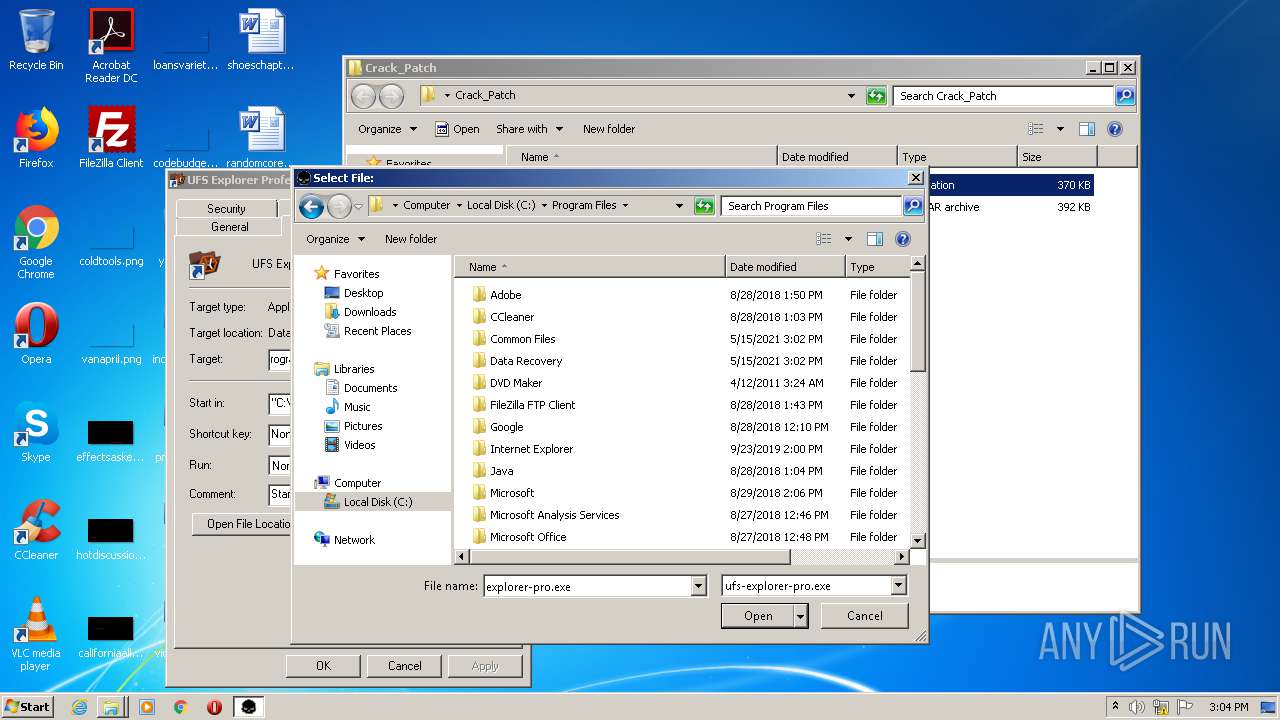Open views dropdown arrow in Select File dialog
Viewport: 1280px width, 720px height.
pos(848,239)
